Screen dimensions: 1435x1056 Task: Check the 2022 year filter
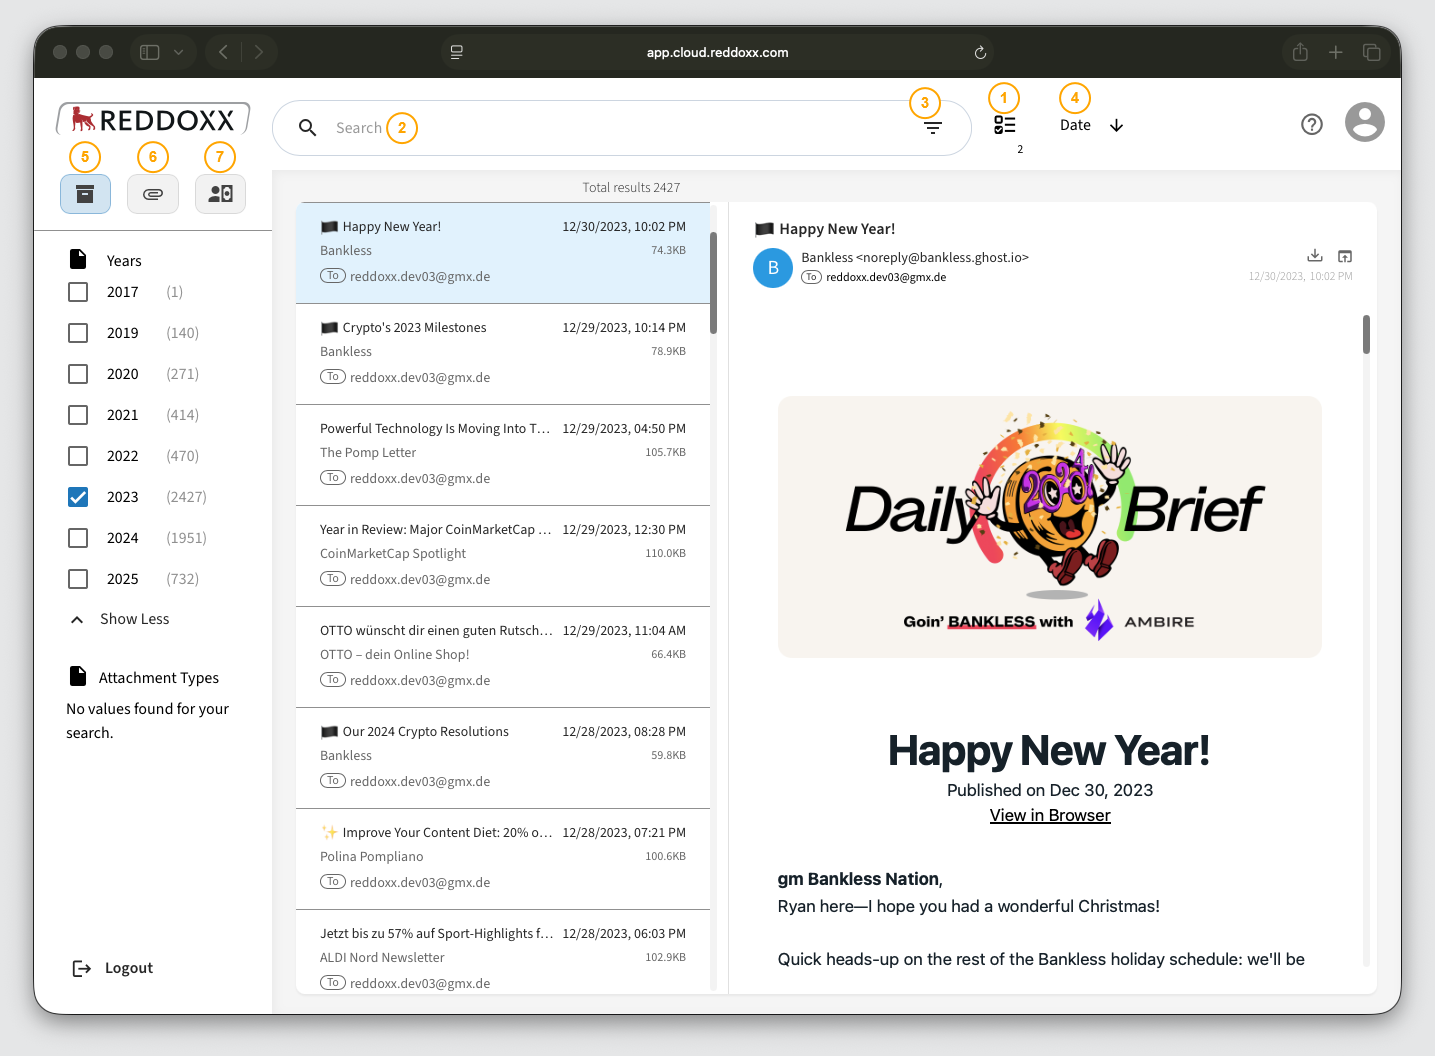point(78,456)
